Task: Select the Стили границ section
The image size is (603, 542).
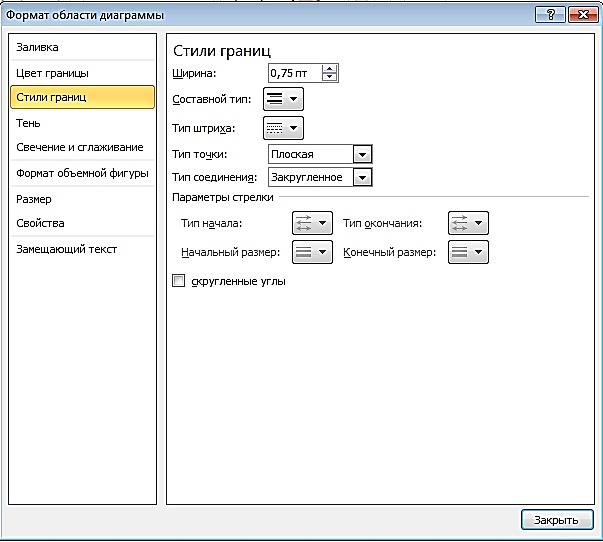Action: (82, 97)
